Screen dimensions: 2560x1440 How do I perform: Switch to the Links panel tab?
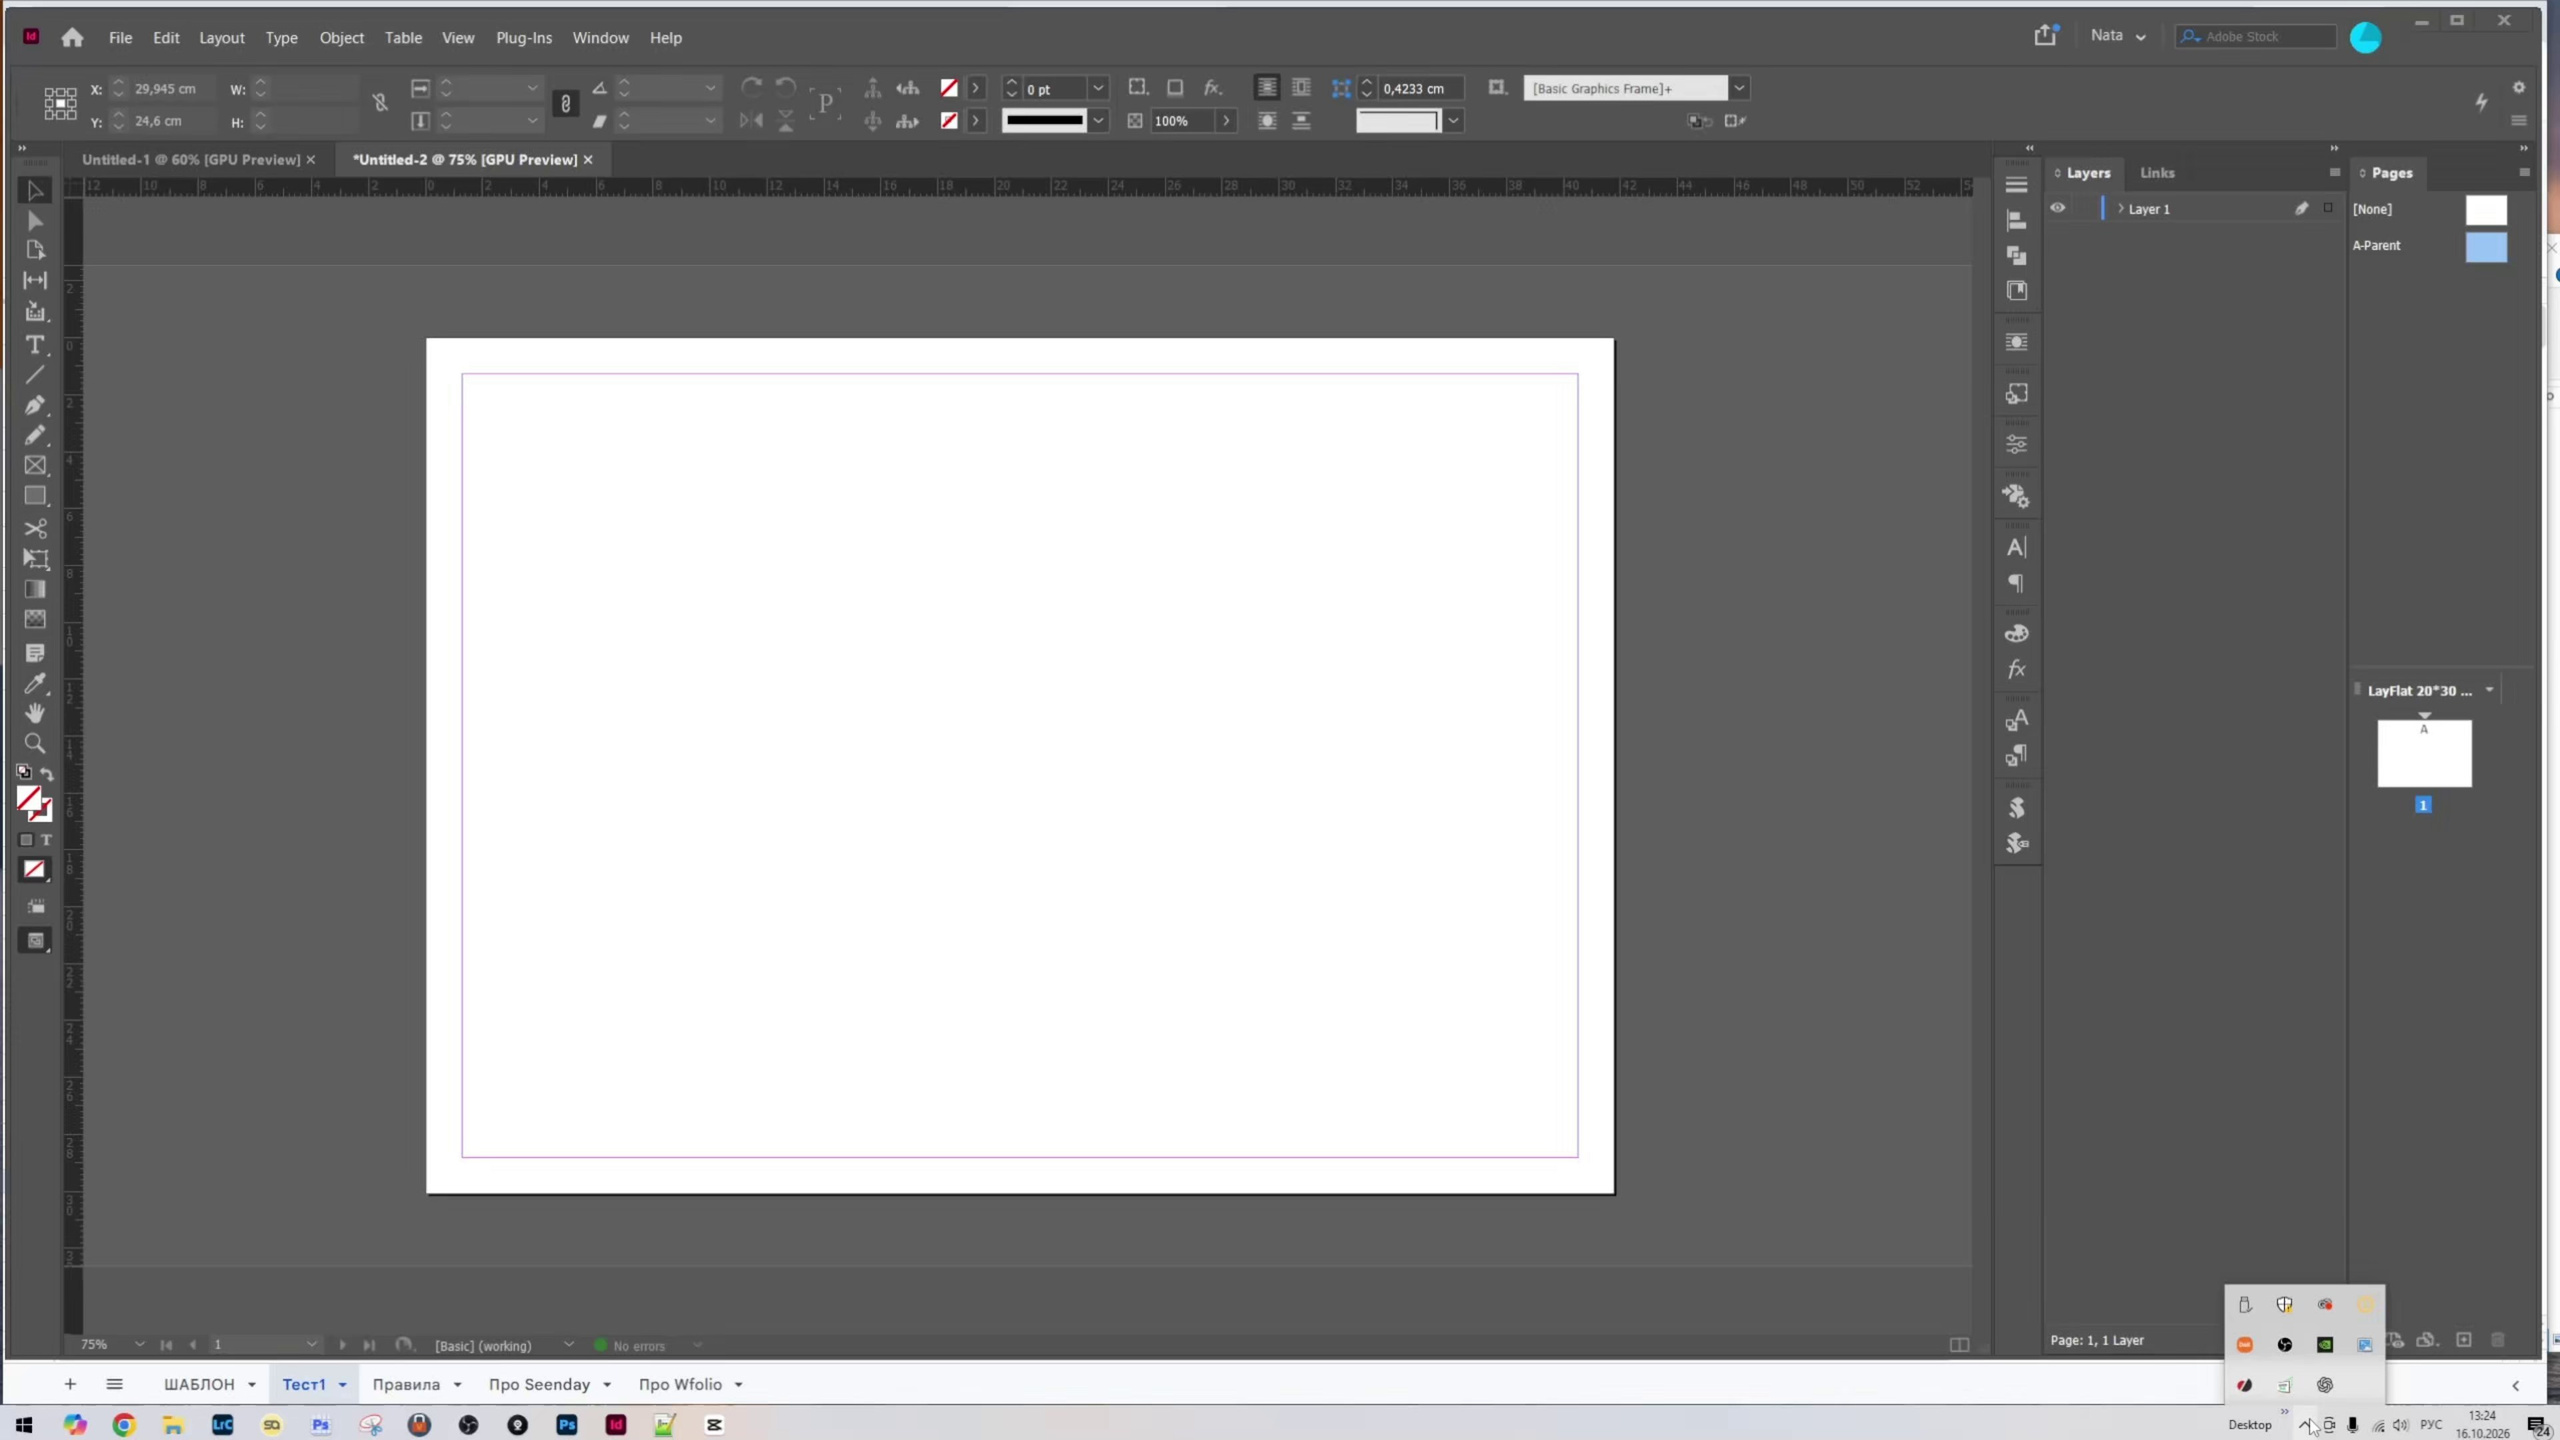[x=2157, y=173]
